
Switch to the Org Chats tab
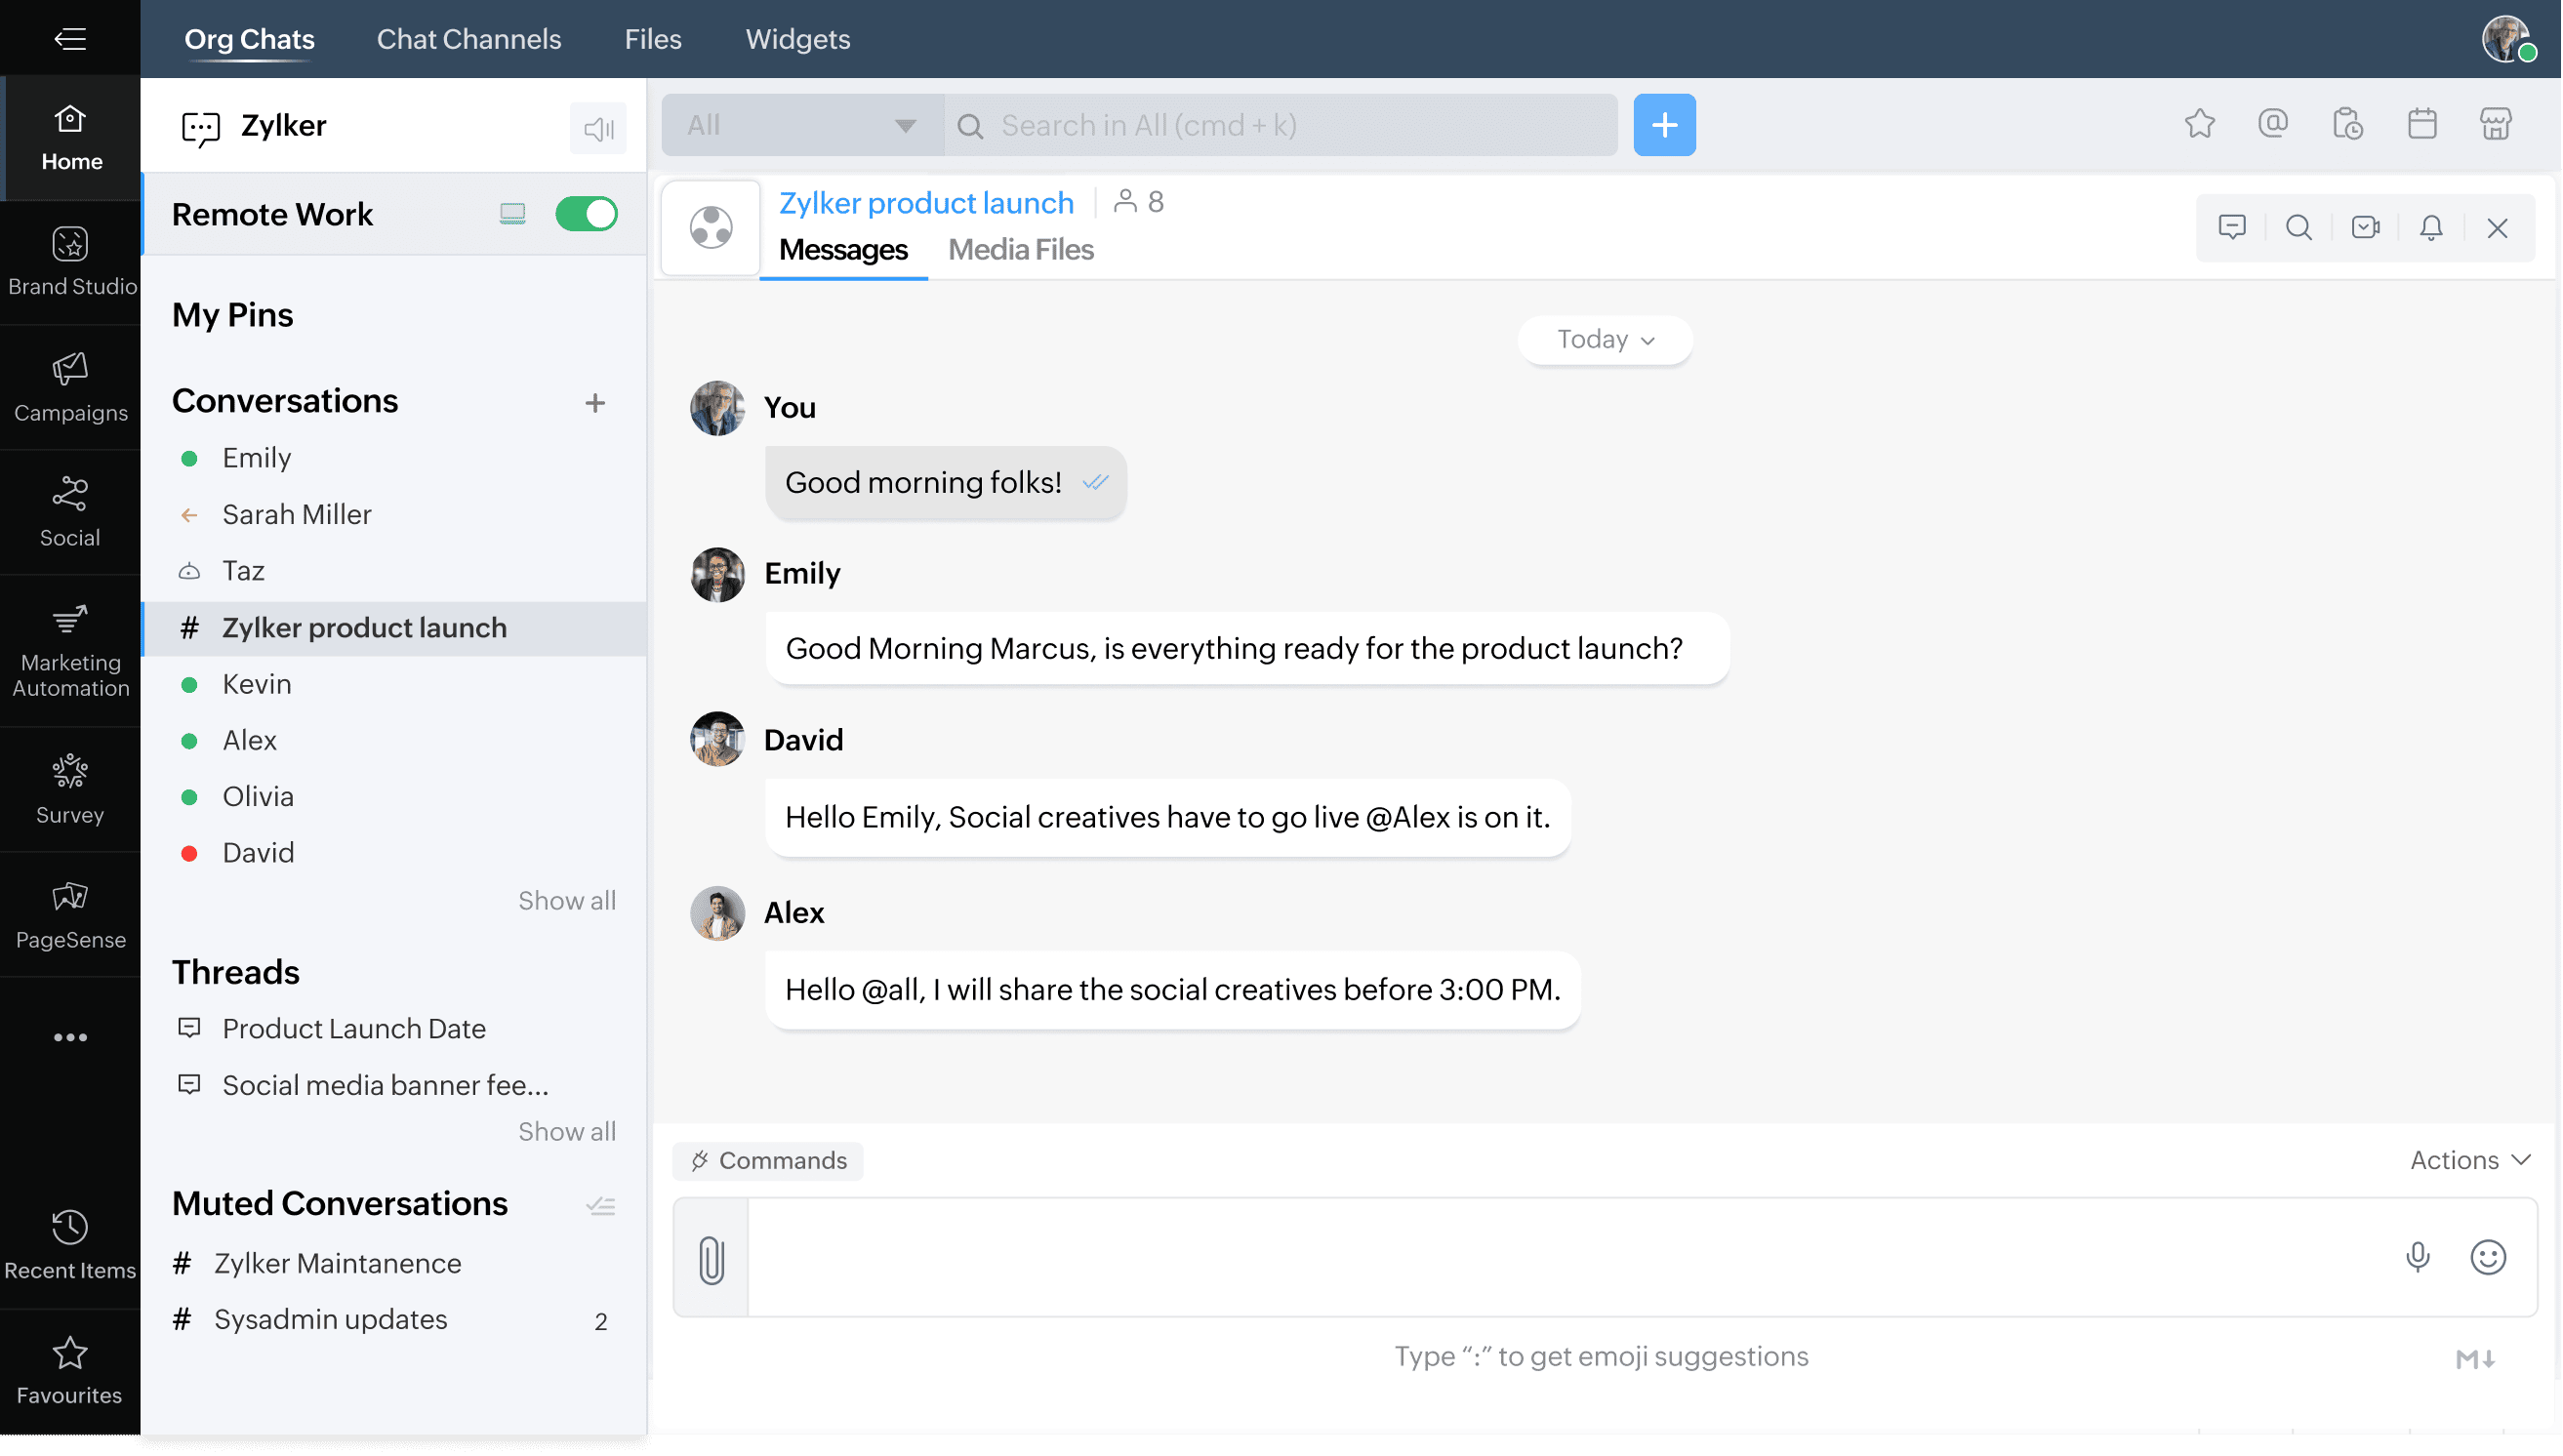(249, 39)
